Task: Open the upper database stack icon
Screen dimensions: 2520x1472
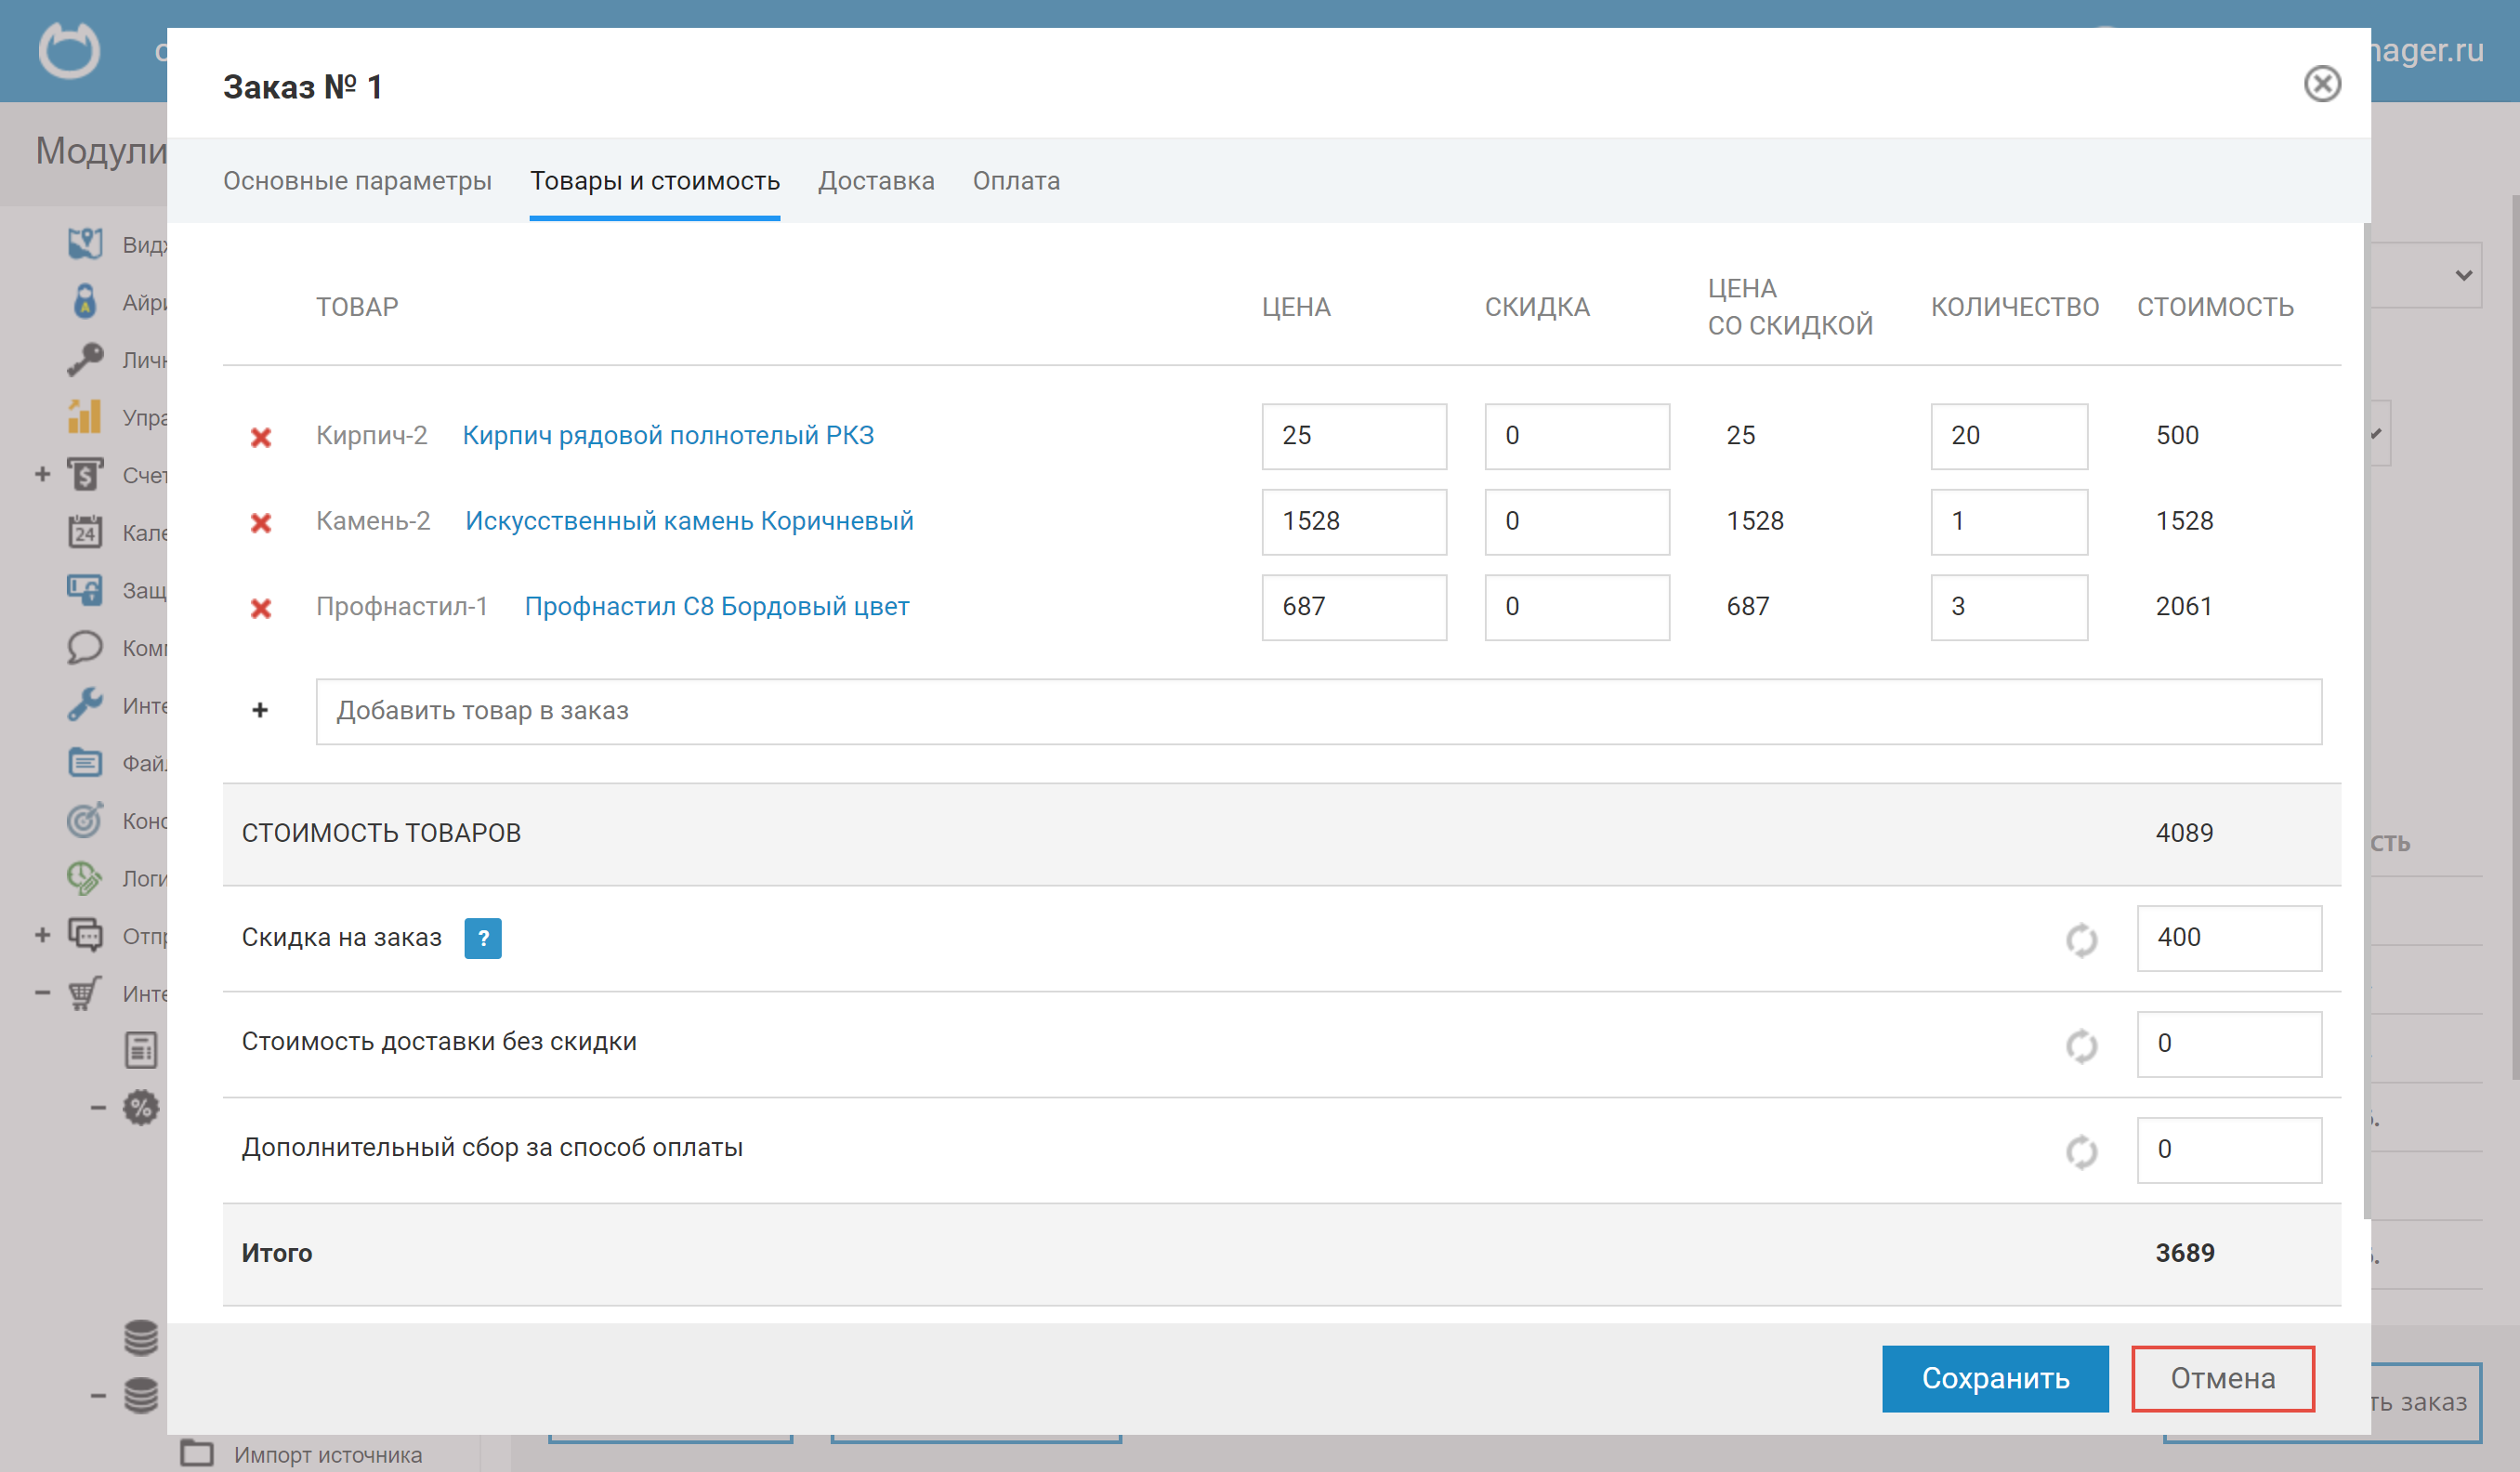Action: pyautogui.click(x=141, y=1338)
